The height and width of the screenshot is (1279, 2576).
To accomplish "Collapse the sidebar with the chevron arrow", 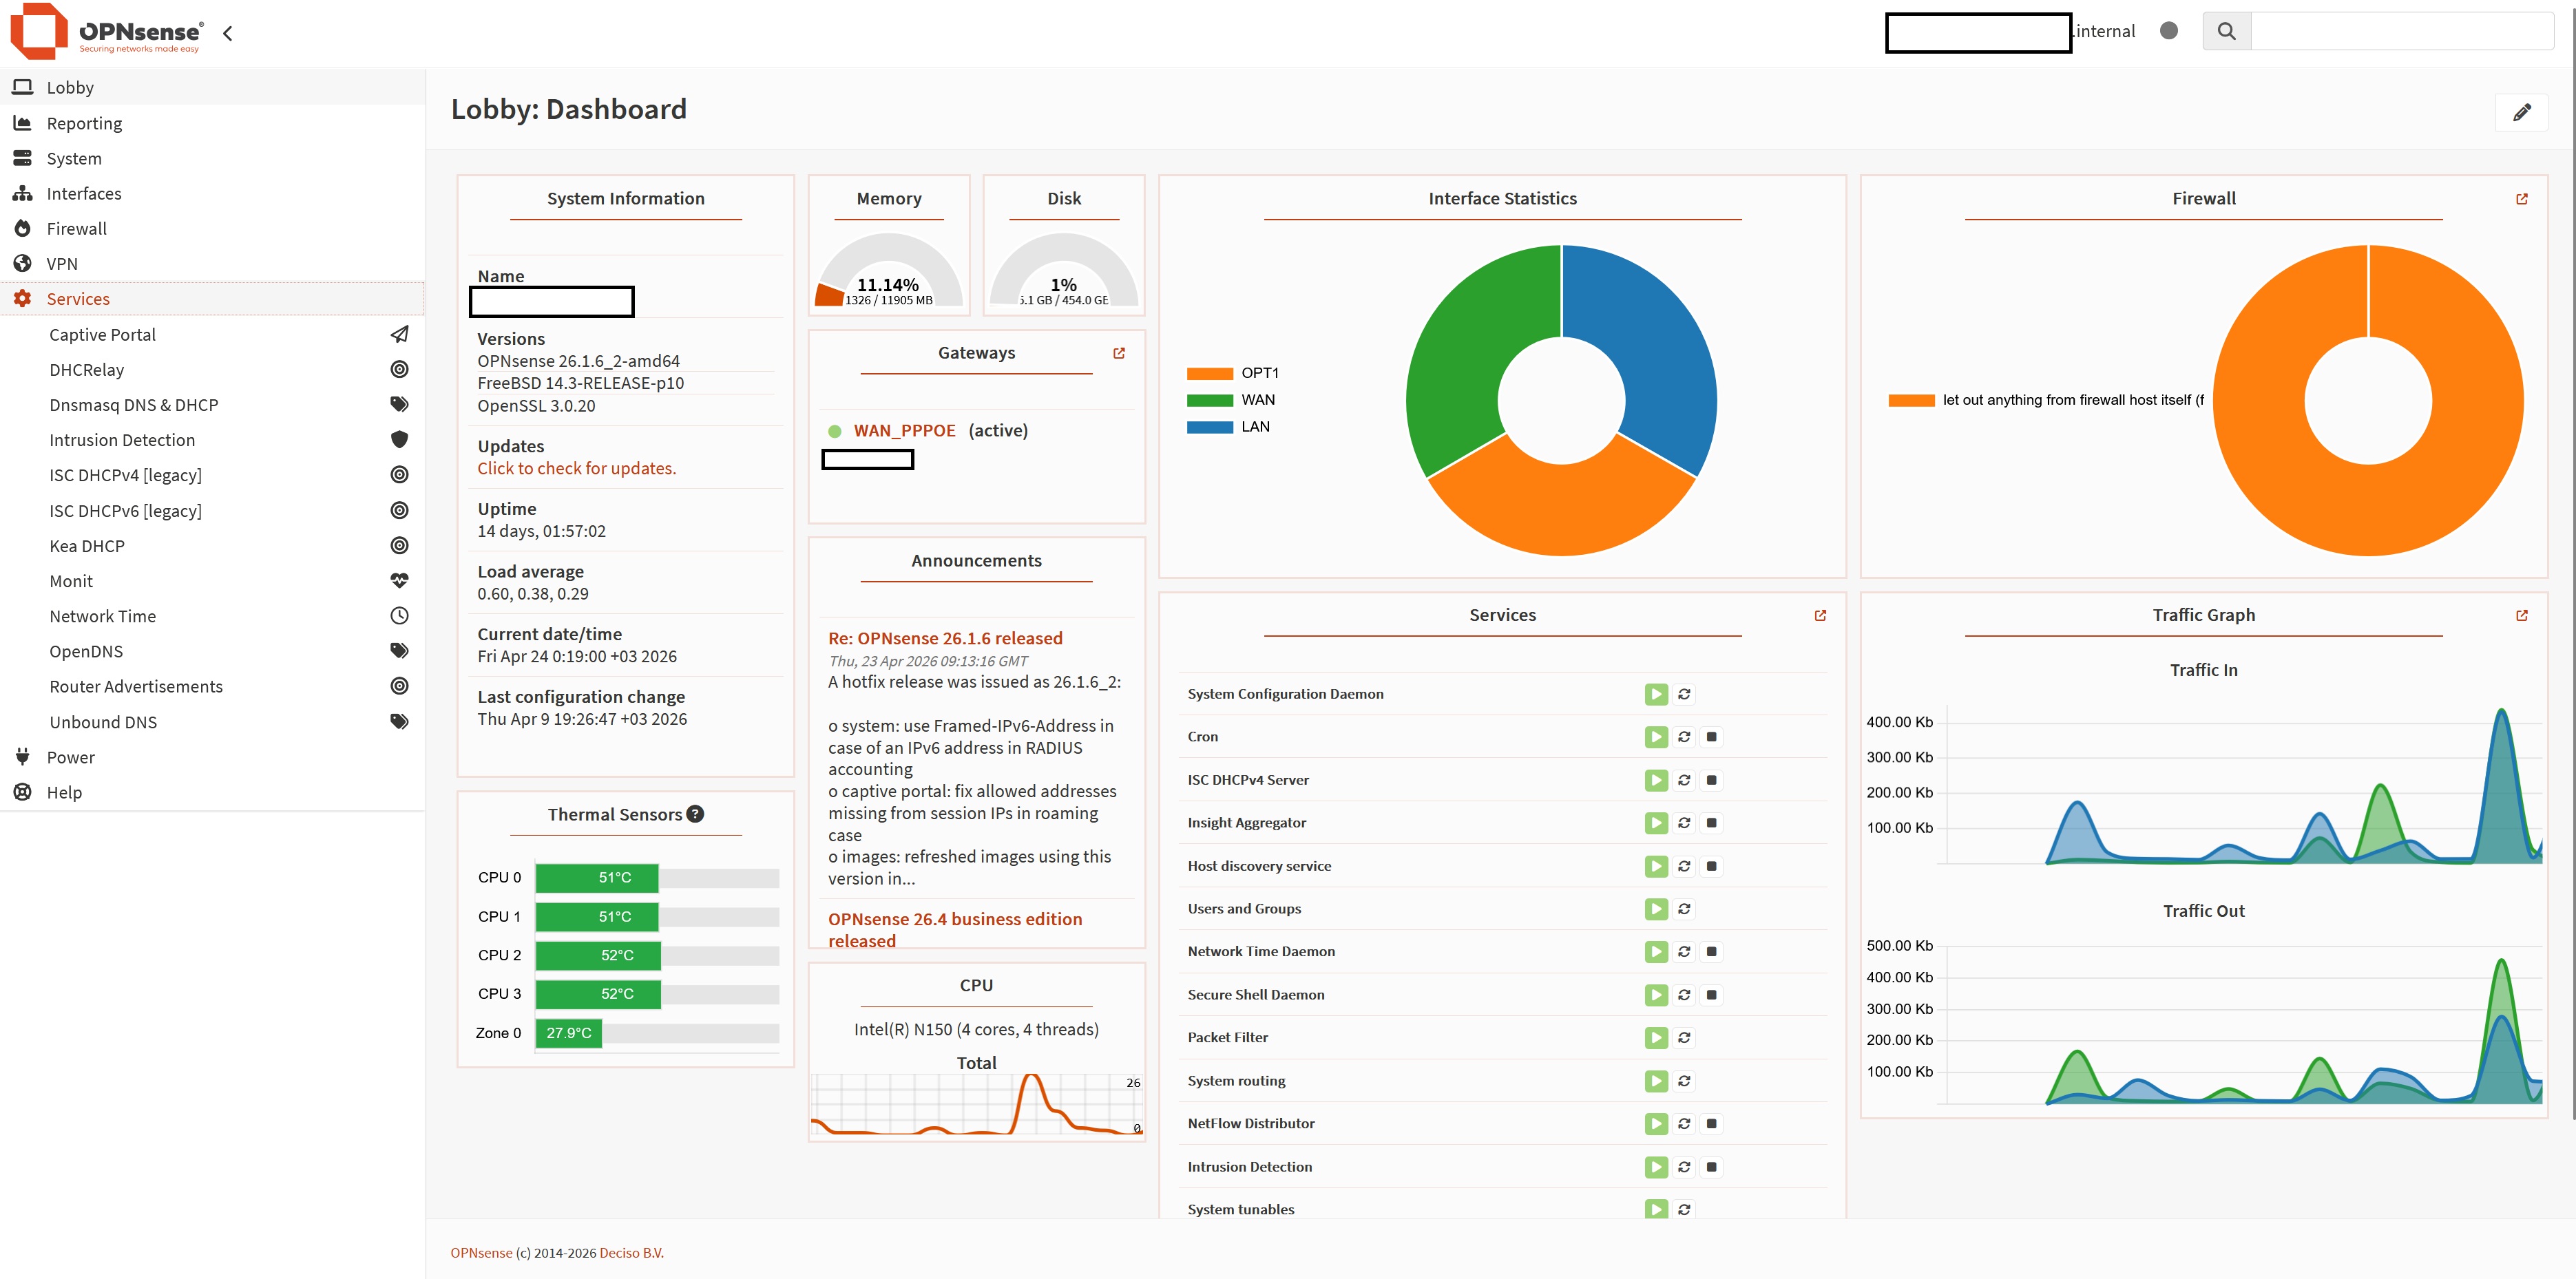I will click(228, 33).
